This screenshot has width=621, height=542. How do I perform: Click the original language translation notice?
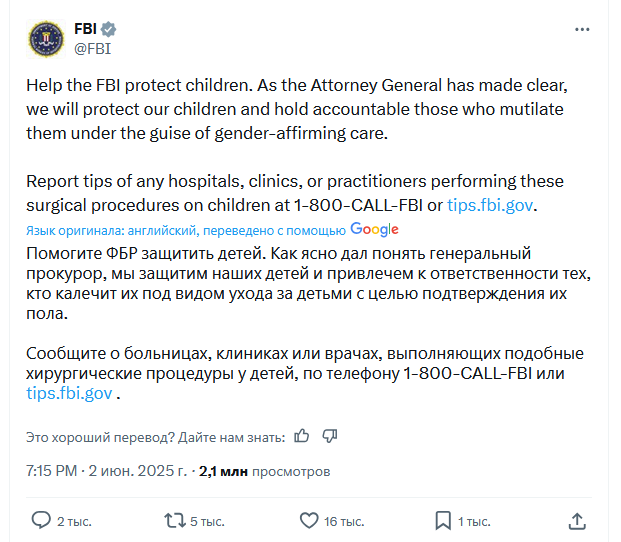186,230
